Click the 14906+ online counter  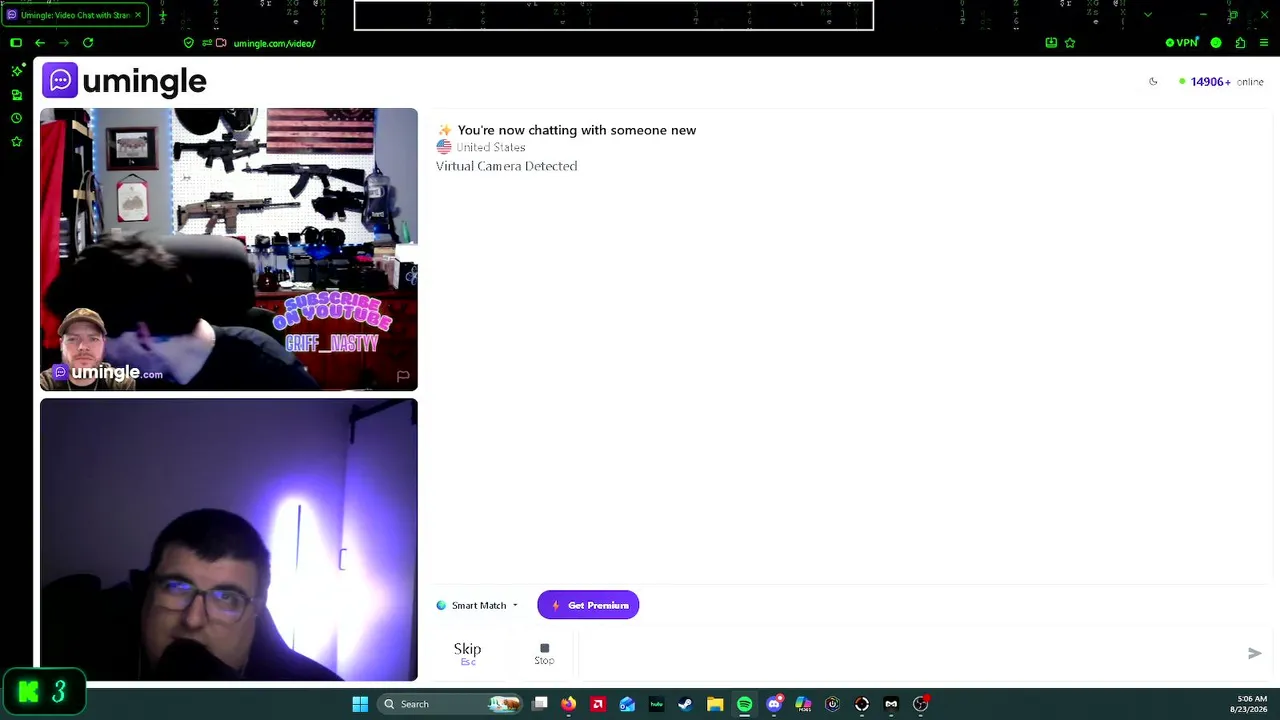point(1221,82)
